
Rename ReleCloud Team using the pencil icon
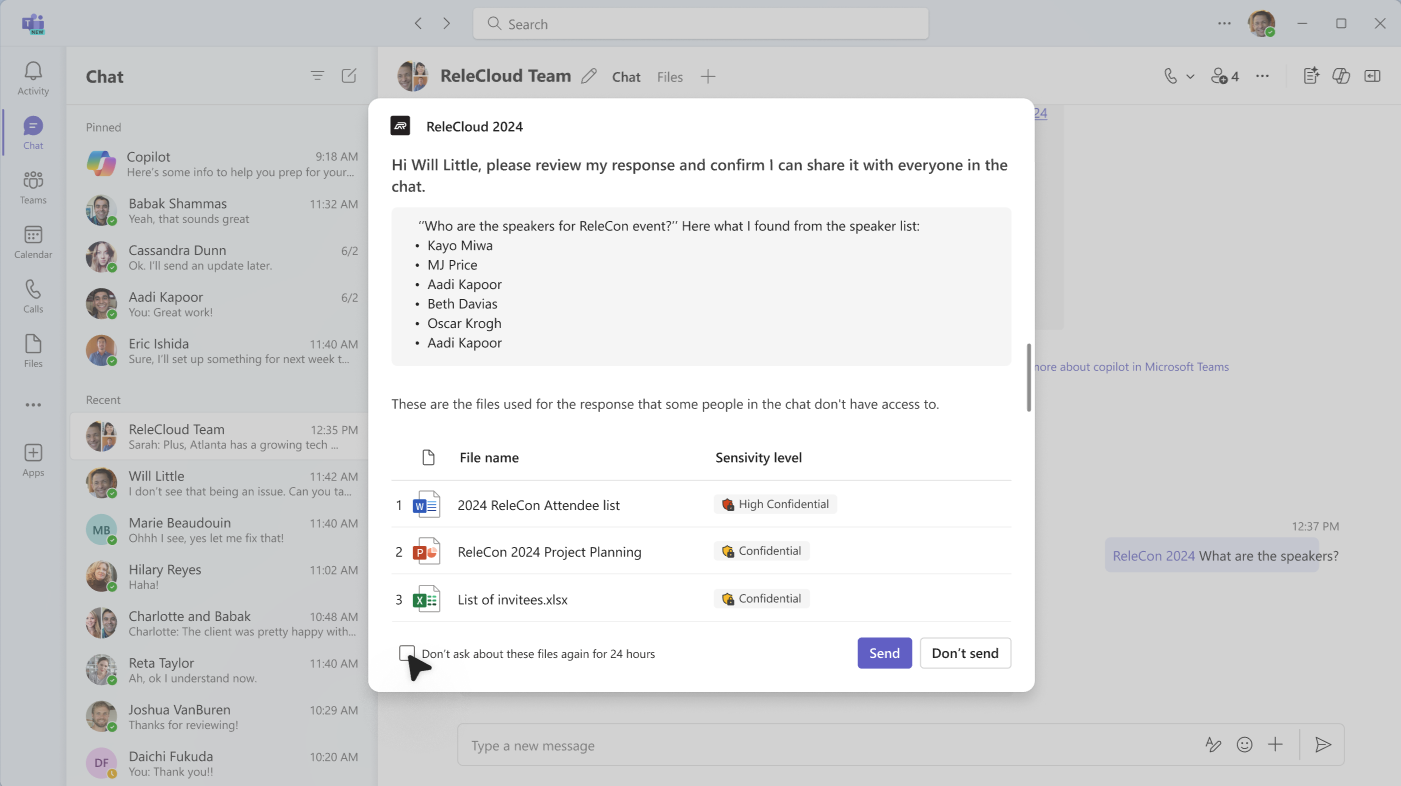(588, 75)
